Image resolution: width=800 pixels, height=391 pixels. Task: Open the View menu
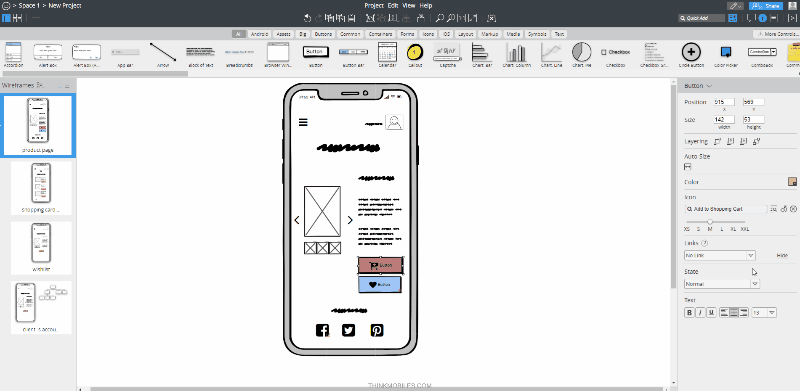pyautogui.click(x=409, y=6)
